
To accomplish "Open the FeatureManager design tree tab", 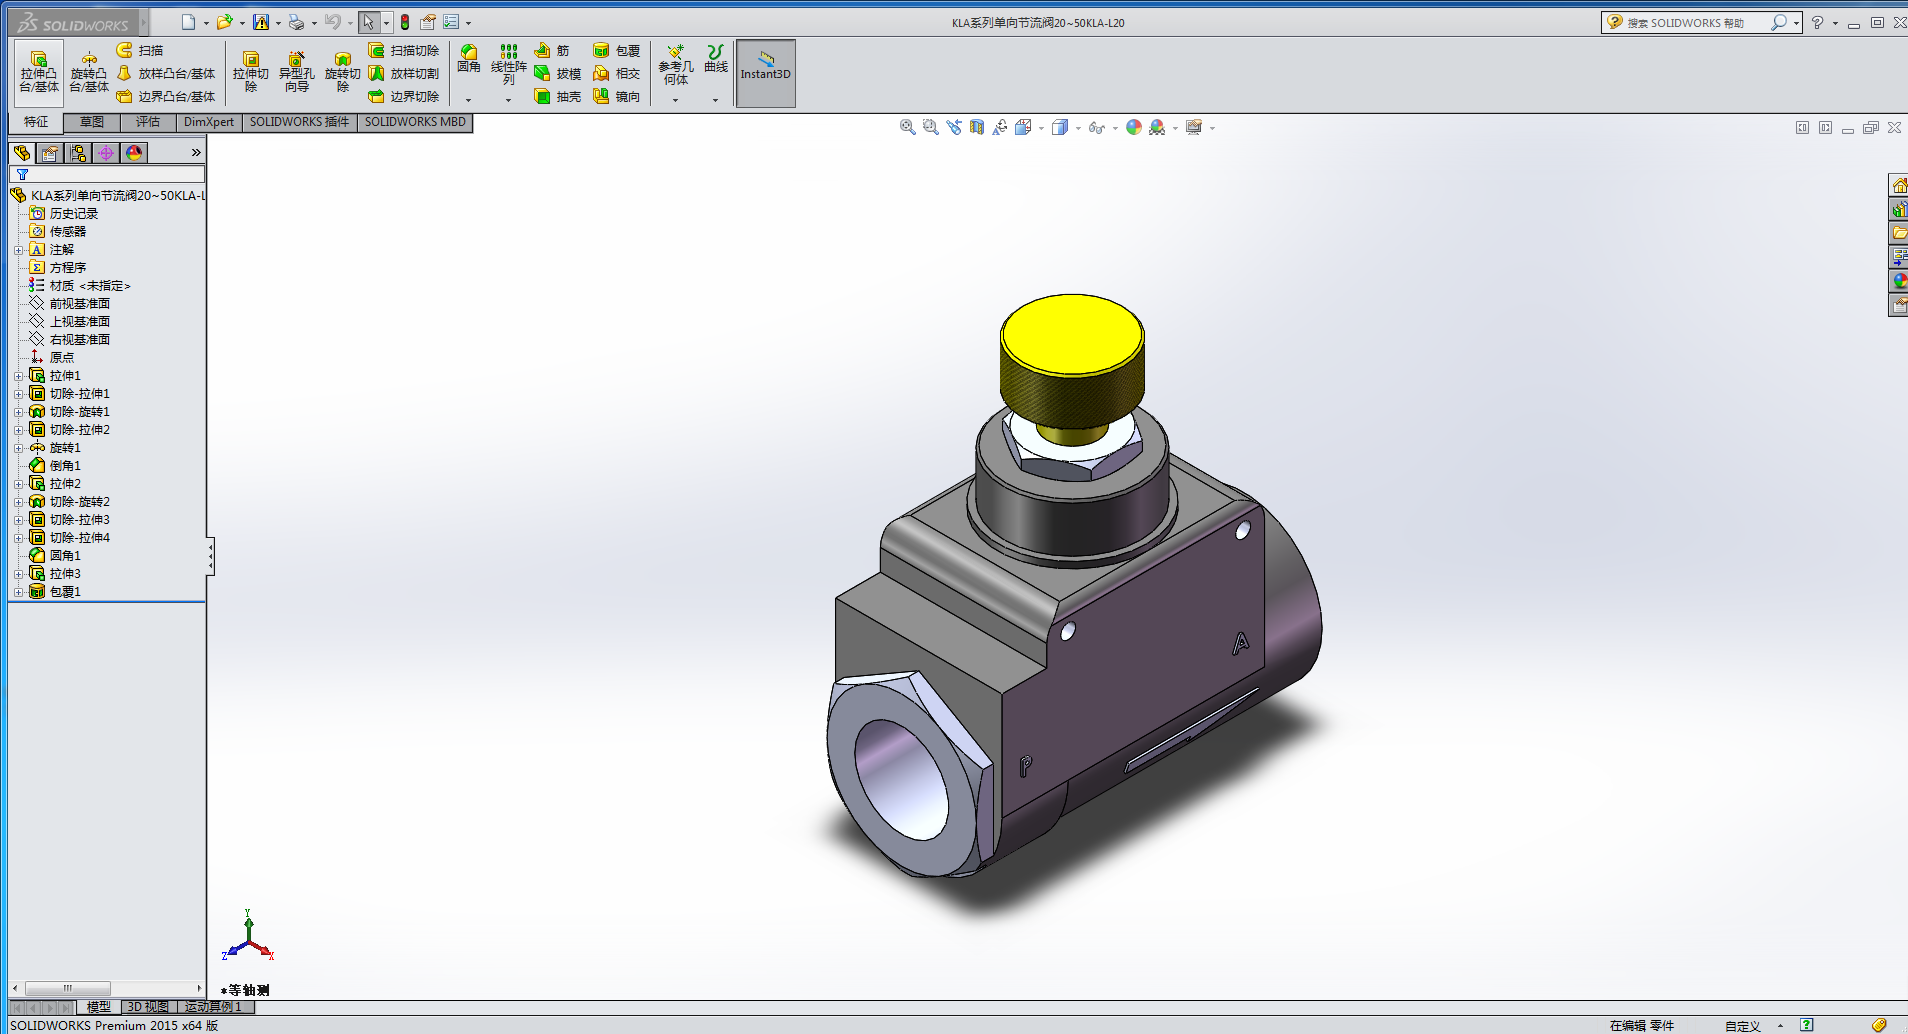I will 22,152.
